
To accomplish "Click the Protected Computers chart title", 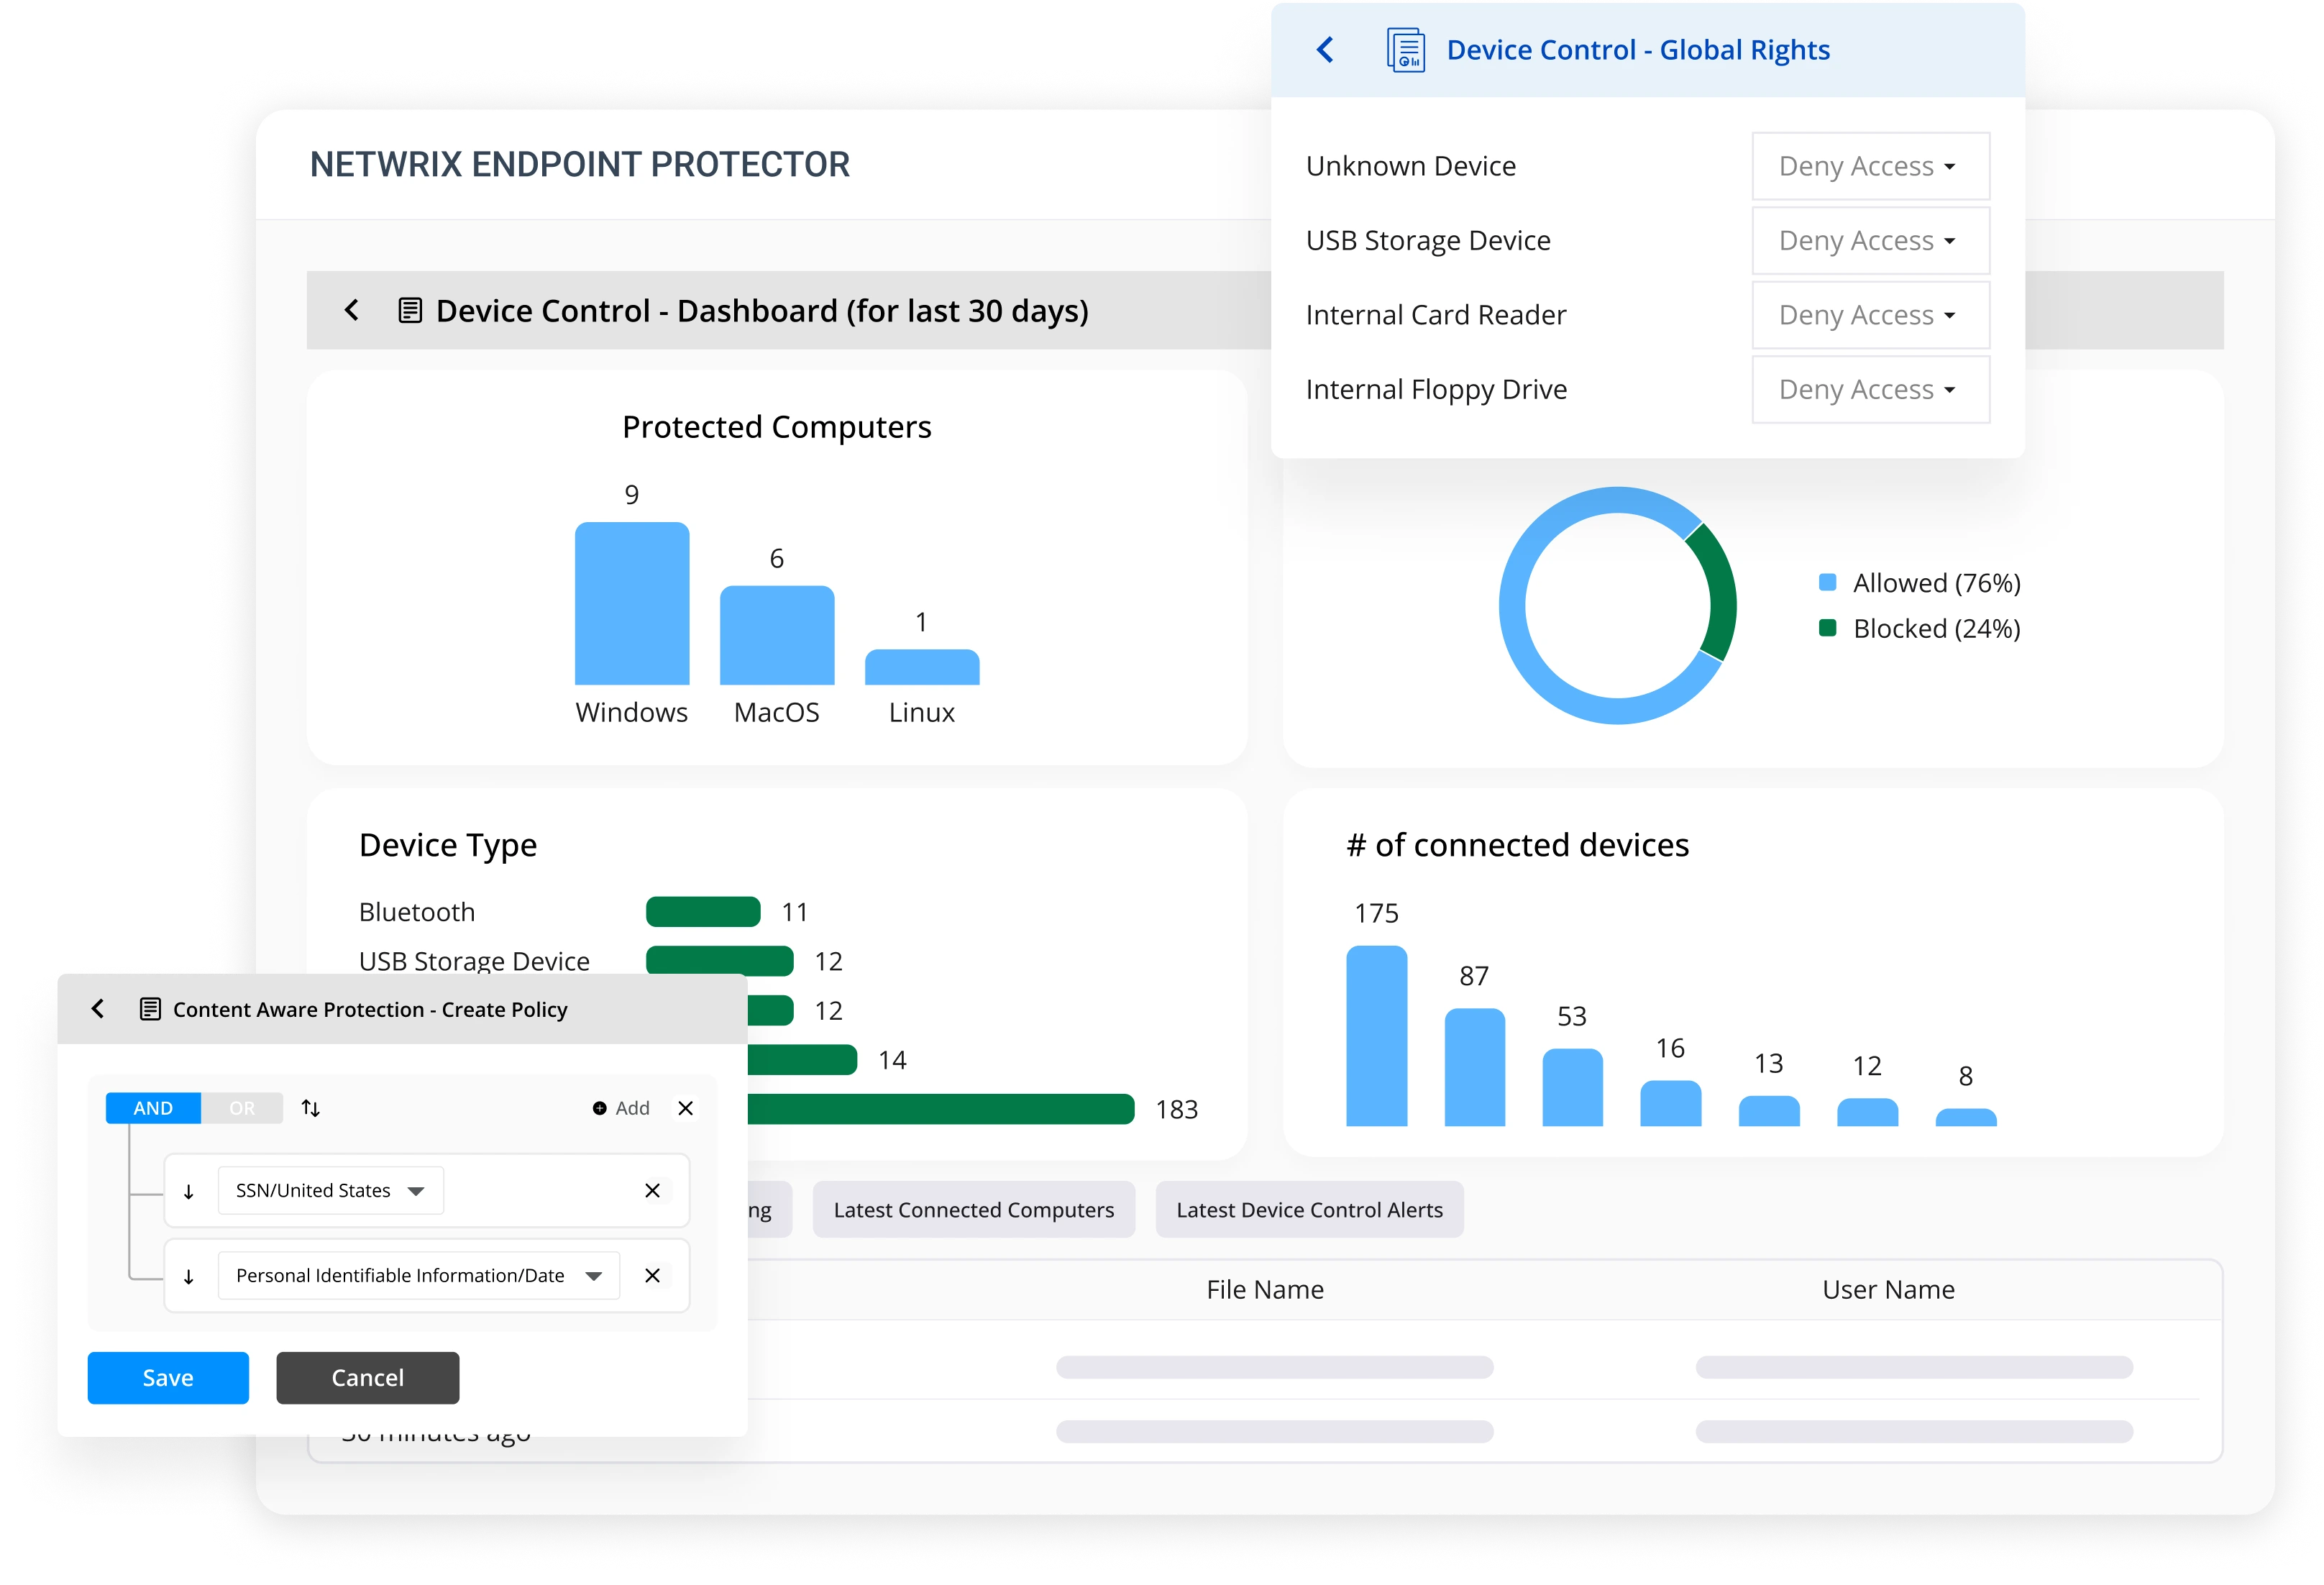I will click(776, 427).
